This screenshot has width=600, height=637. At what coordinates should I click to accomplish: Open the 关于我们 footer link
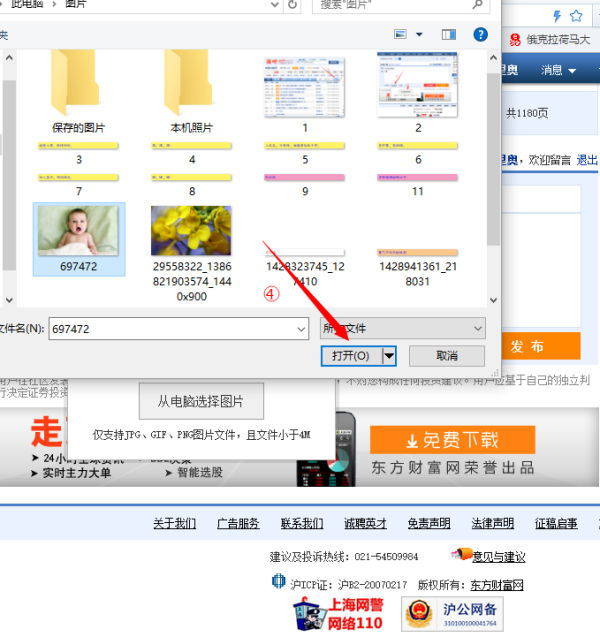tap(174, 523)
